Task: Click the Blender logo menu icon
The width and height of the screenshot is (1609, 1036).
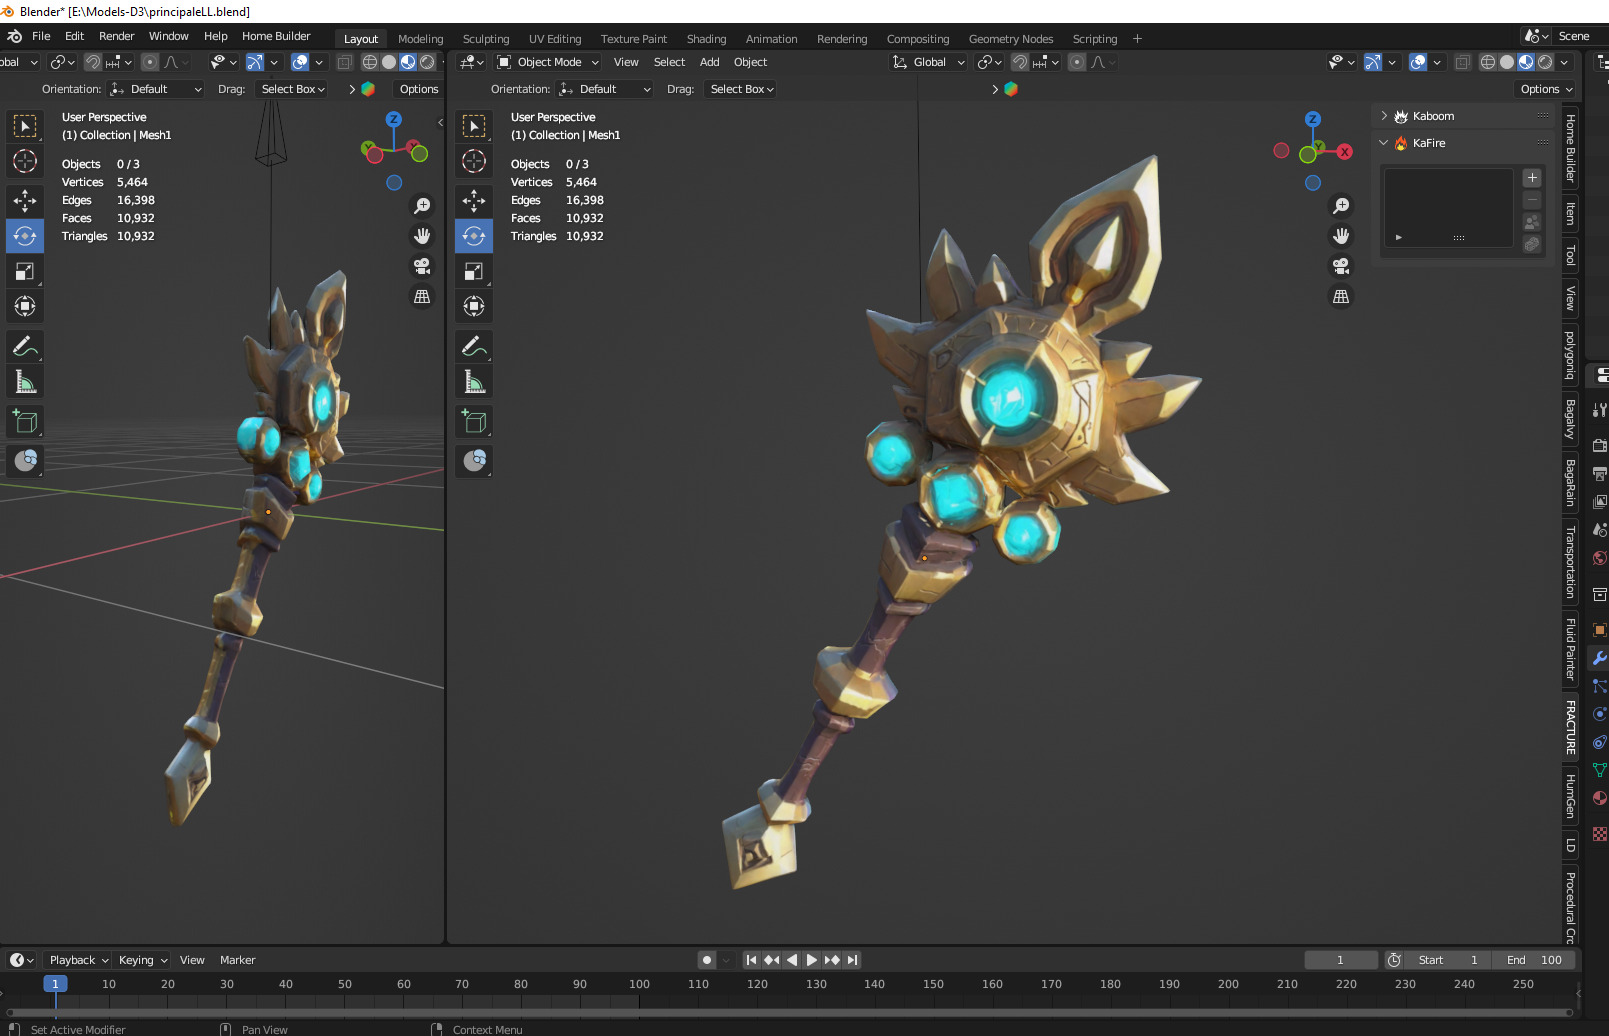Action: pyautogui.click(x=14, y=36)
